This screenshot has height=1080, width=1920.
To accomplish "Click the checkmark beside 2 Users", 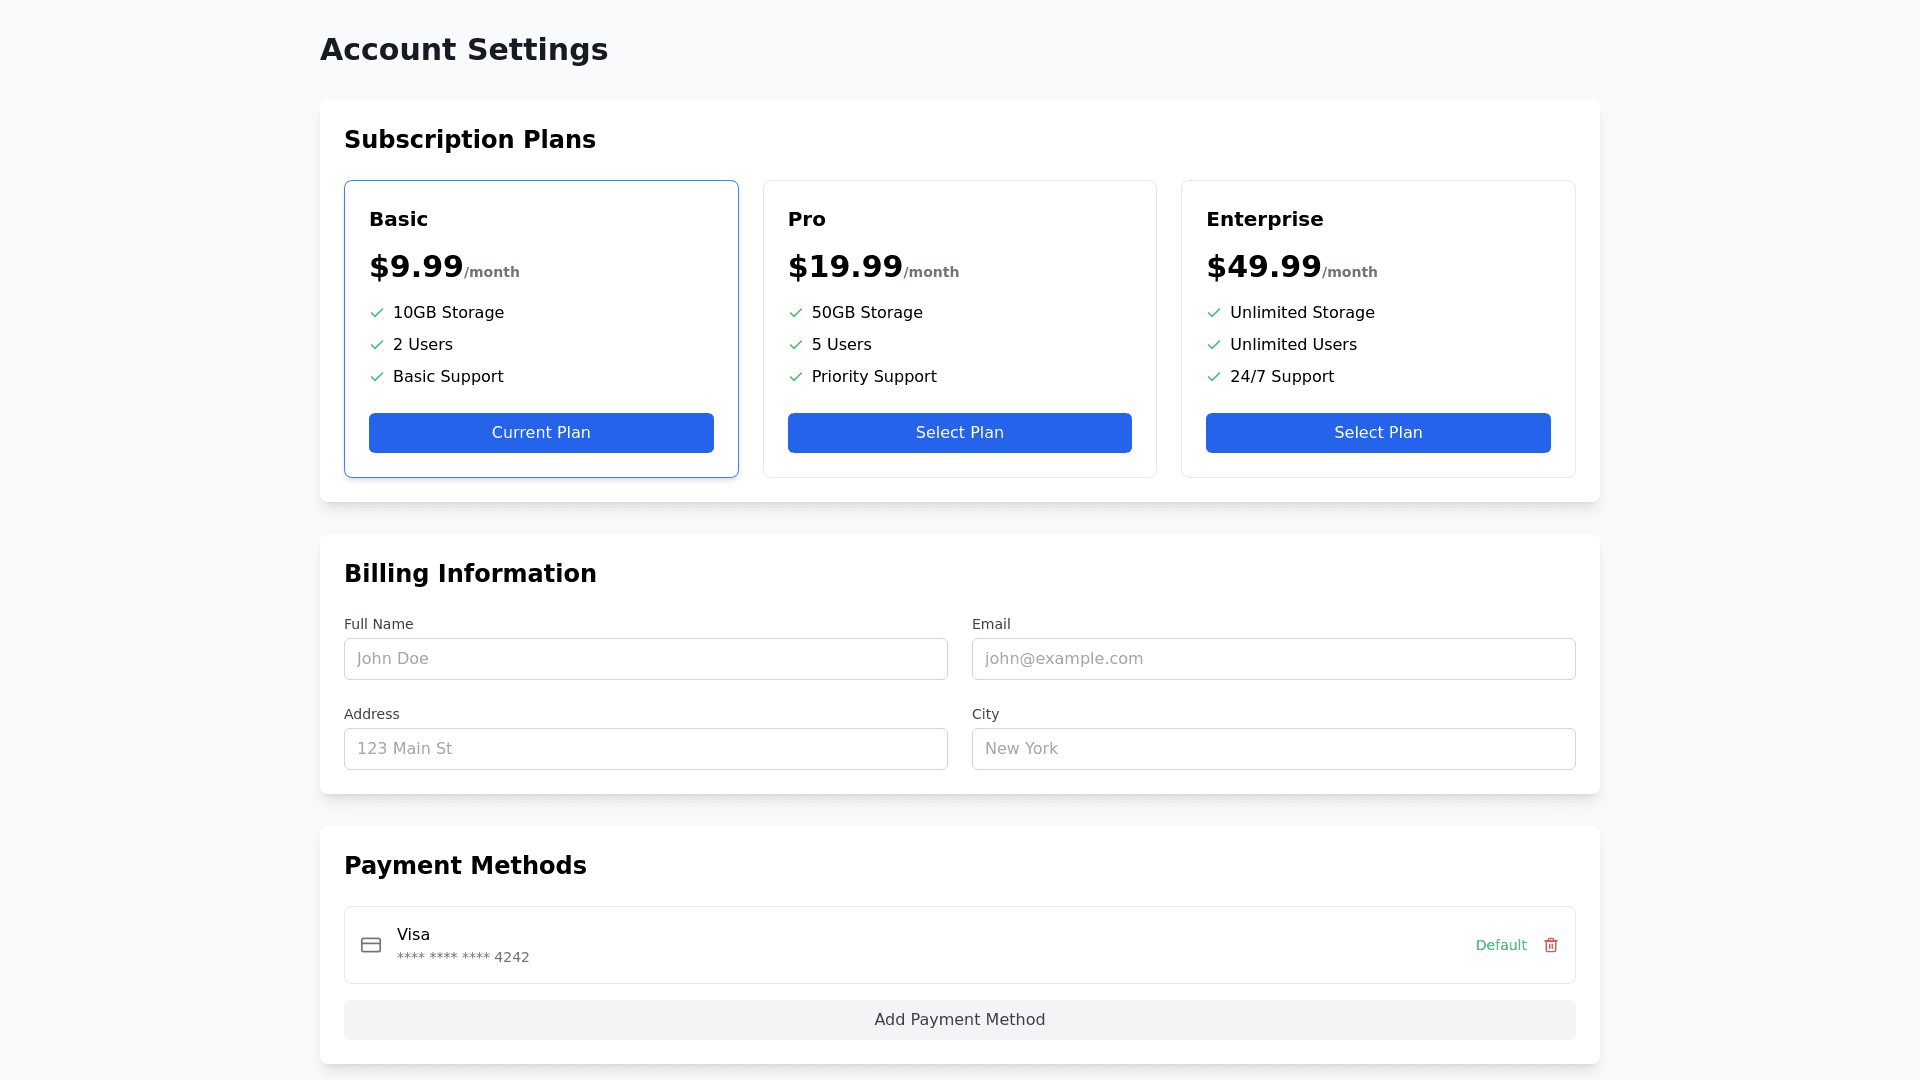I will 377,345.
